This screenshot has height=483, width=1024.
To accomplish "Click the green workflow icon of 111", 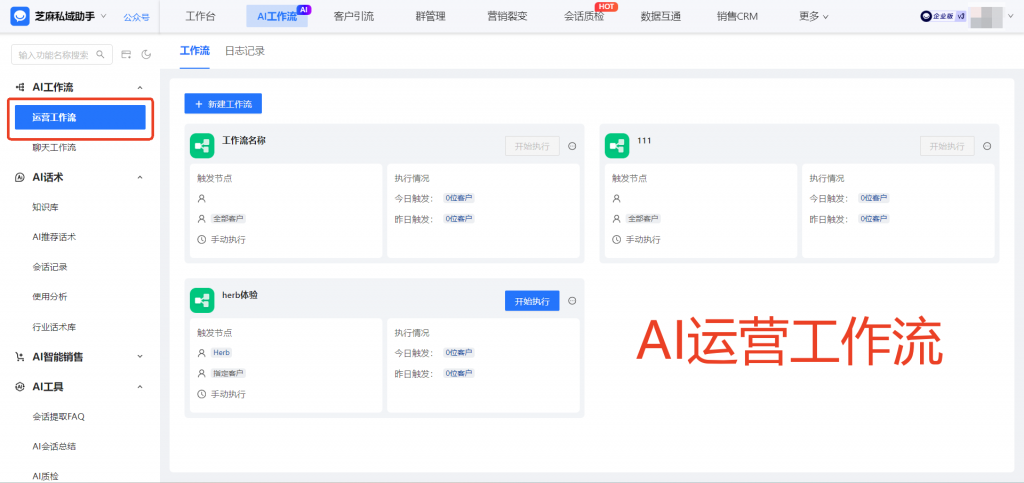I will [x=617, y=146].
